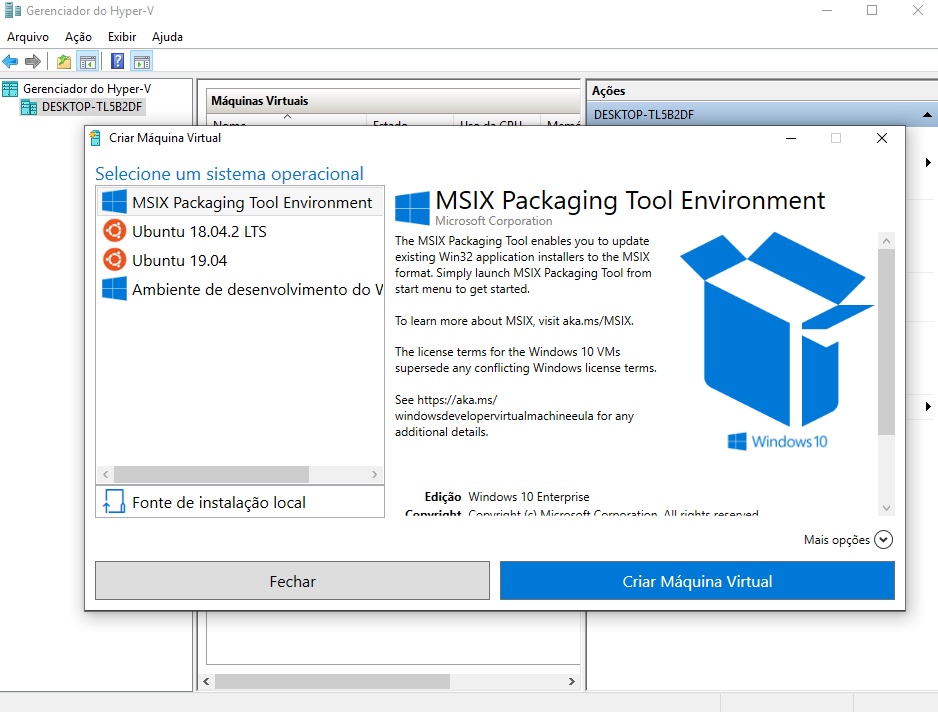Click the MSIX box Windows 10 image
The width and height of the screenshot is (938, 712).
[776, 341]
